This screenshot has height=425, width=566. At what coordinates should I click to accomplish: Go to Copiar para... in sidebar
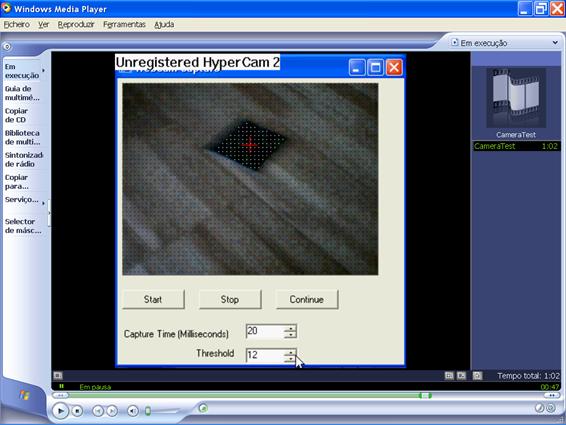tap(17, 182)
